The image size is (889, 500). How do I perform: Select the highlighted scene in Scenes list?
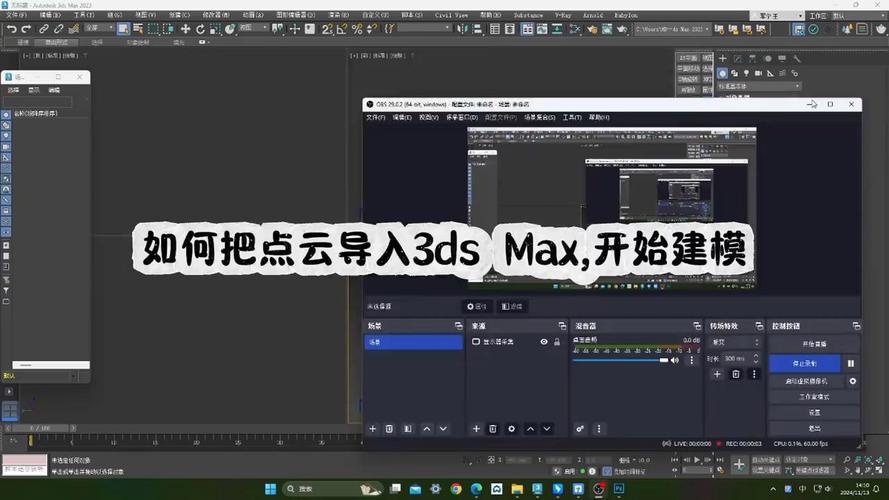pos(413,342)
